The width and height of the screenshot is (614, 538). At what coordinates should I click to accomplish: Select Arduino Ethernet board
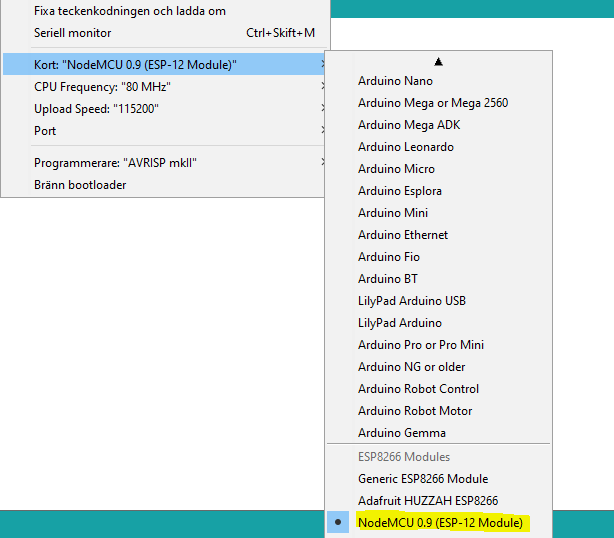tap(439, 235)
